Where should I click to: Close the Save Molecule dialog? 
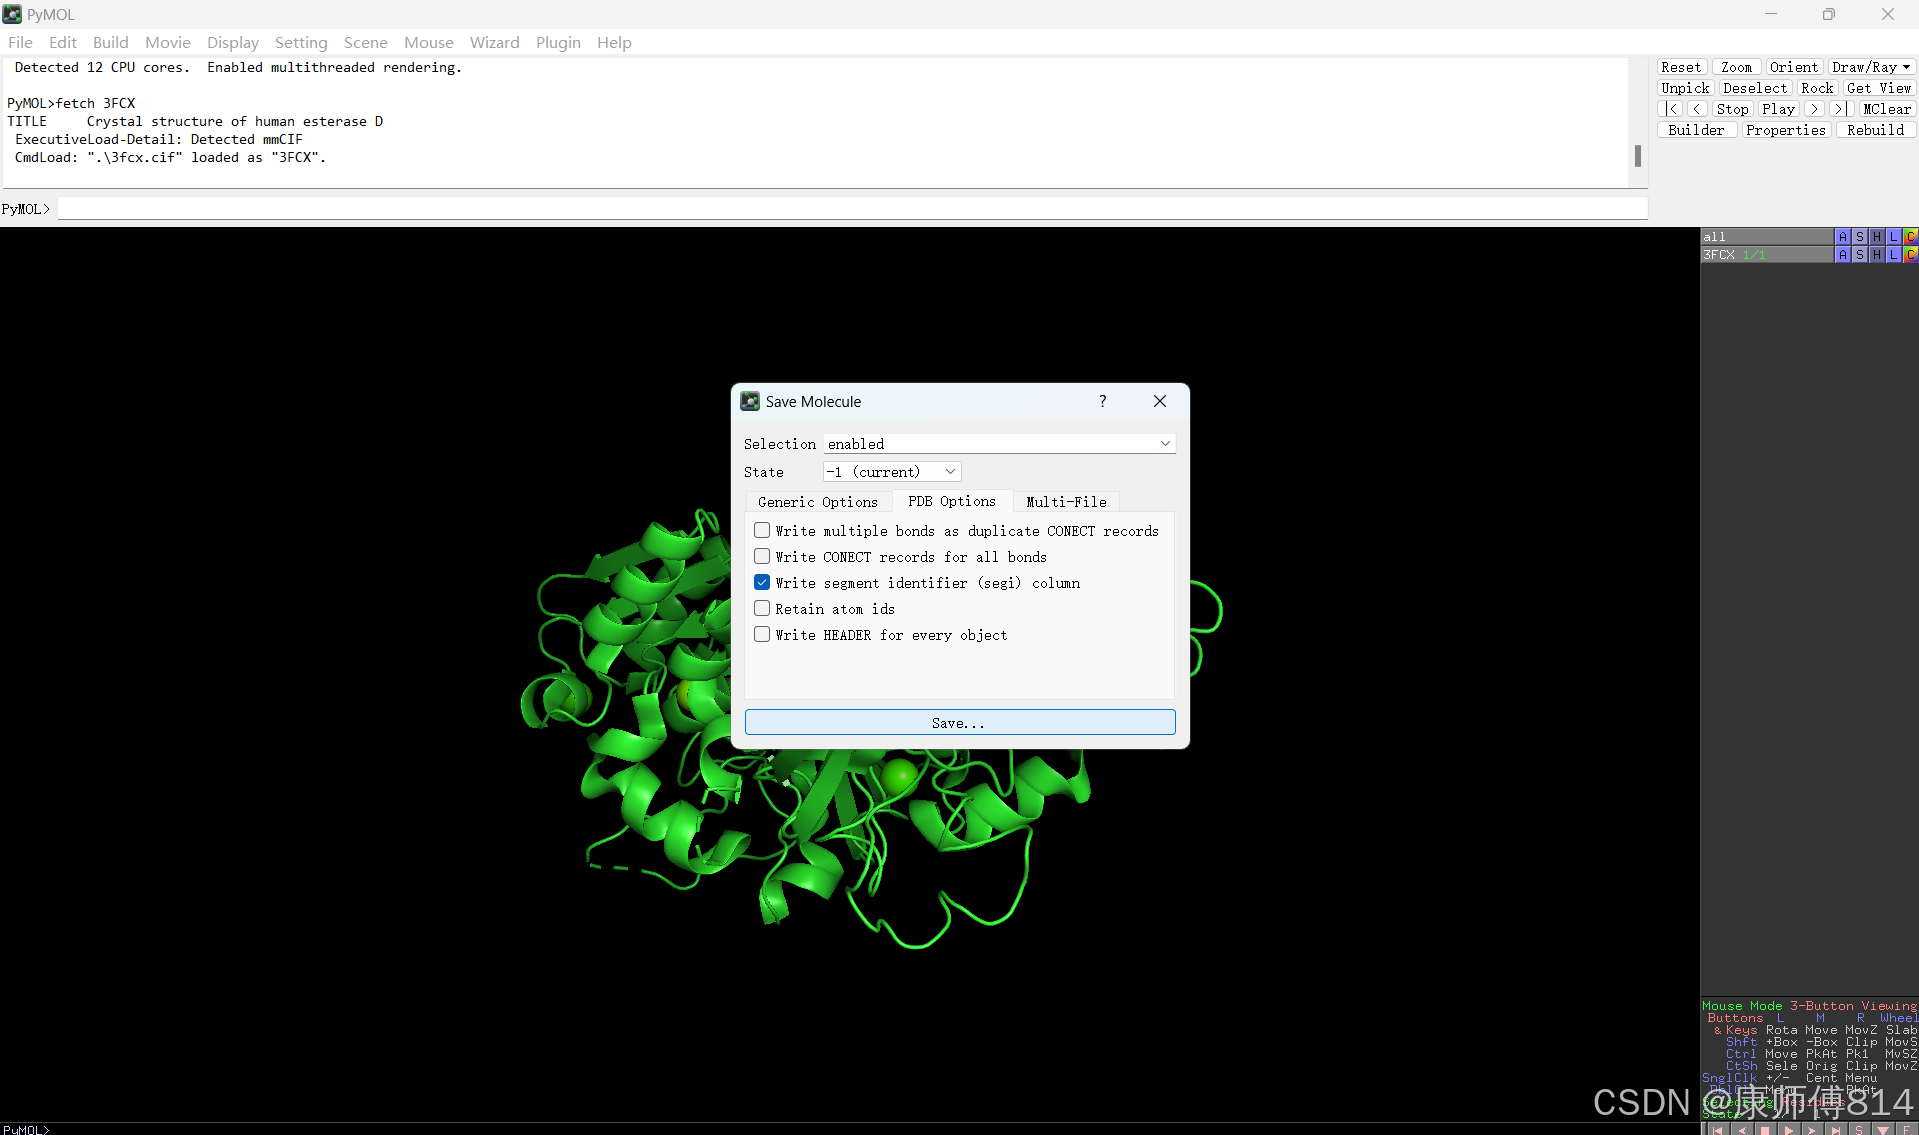tap(1160, 401)
